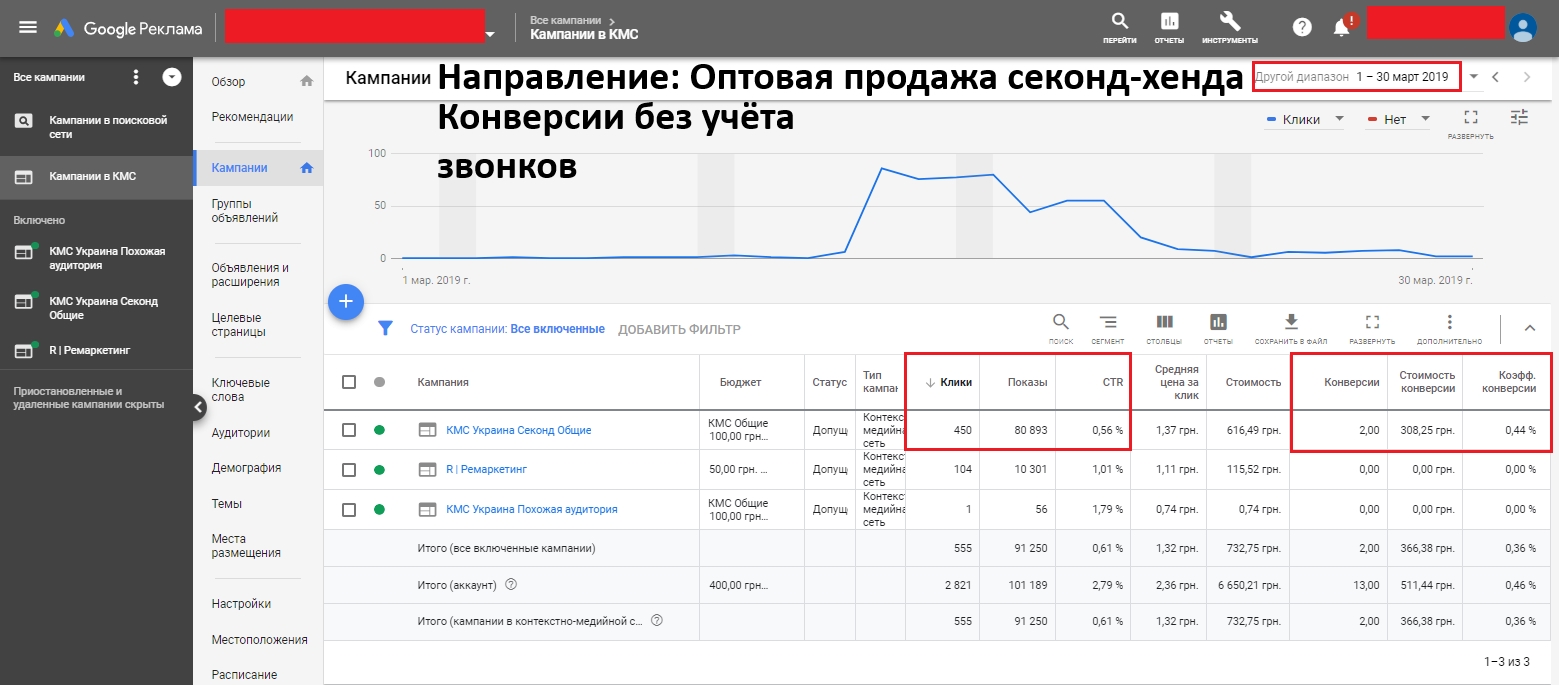
Task: Check the КМС Украина Похожая аудитория row
Action: (x=349, y=509)
